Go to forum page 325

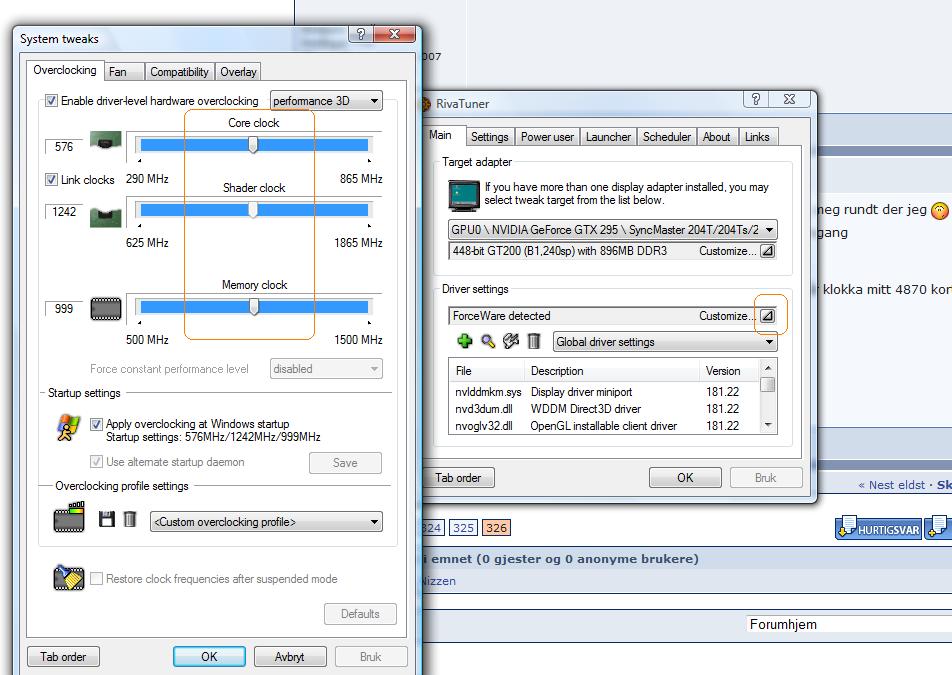coord(463,527)
